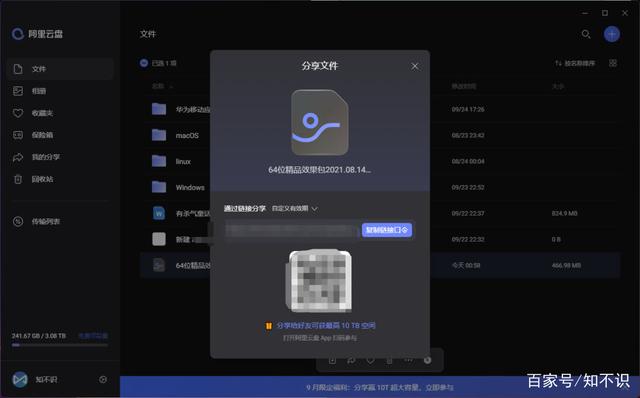Click the QR code image
Image resolution: width=640 pixels, height=398 pixels.
pos(320,281)
